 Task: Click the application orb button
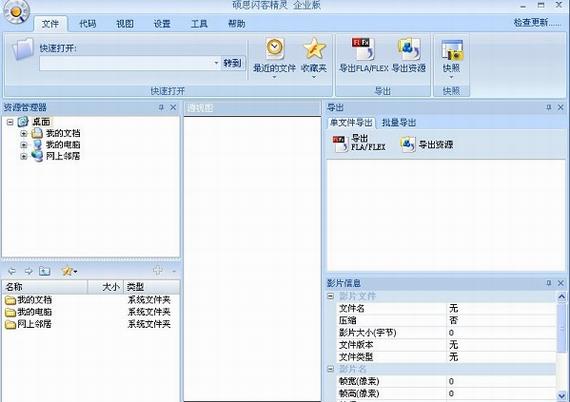(16, 12)
